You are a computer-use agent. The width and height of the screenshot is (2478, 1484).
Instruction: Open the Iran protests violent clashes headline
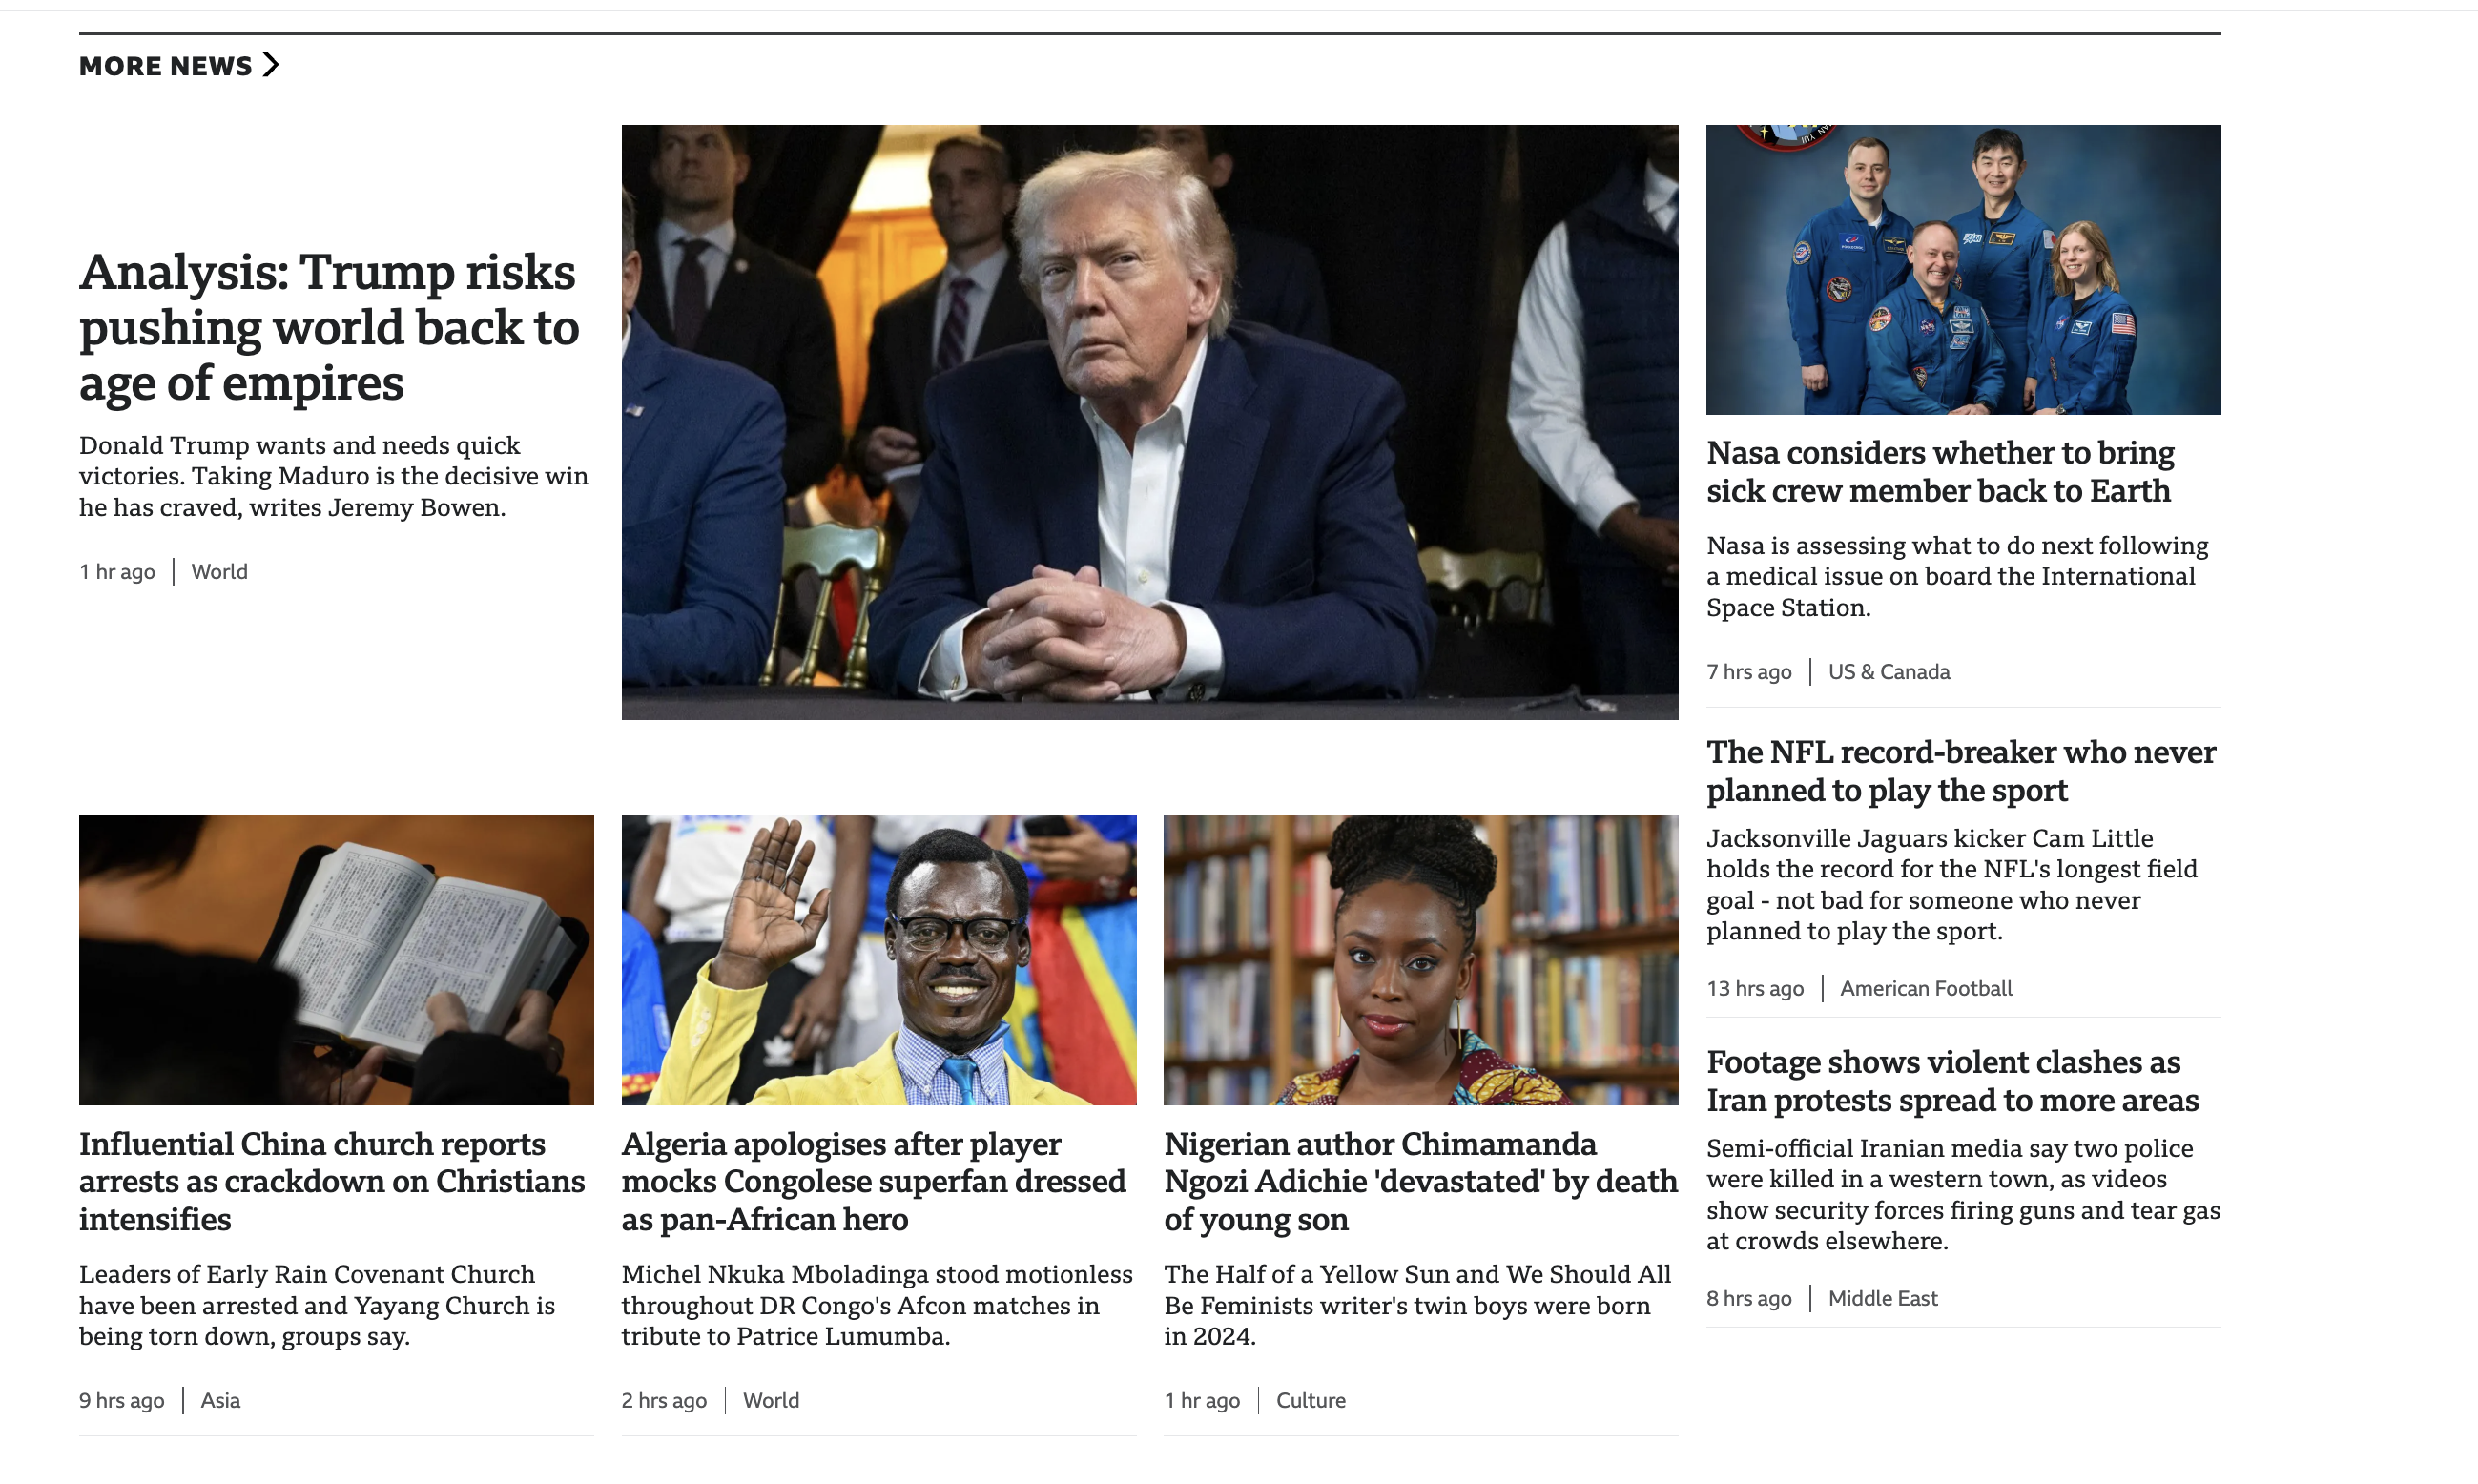coord(1951,1080)
